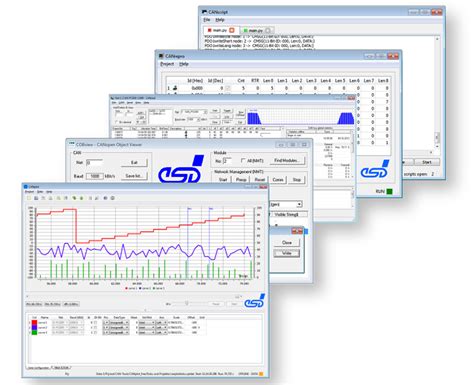Image resolution: width=474 pixels, height=385 pixels.
Task: Click the Close button in small dialog
Action: pyautogui.click(x=287, y=243)
